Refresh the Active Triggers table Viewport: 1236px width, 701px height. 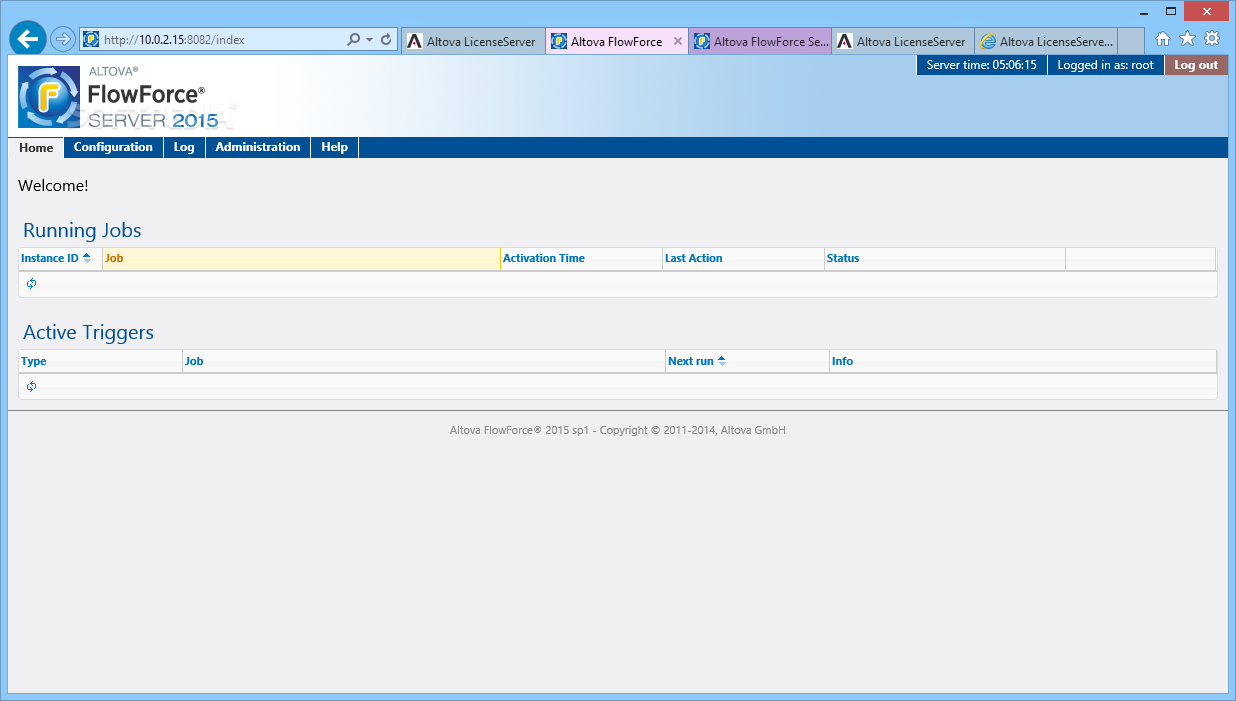(32, 386)
